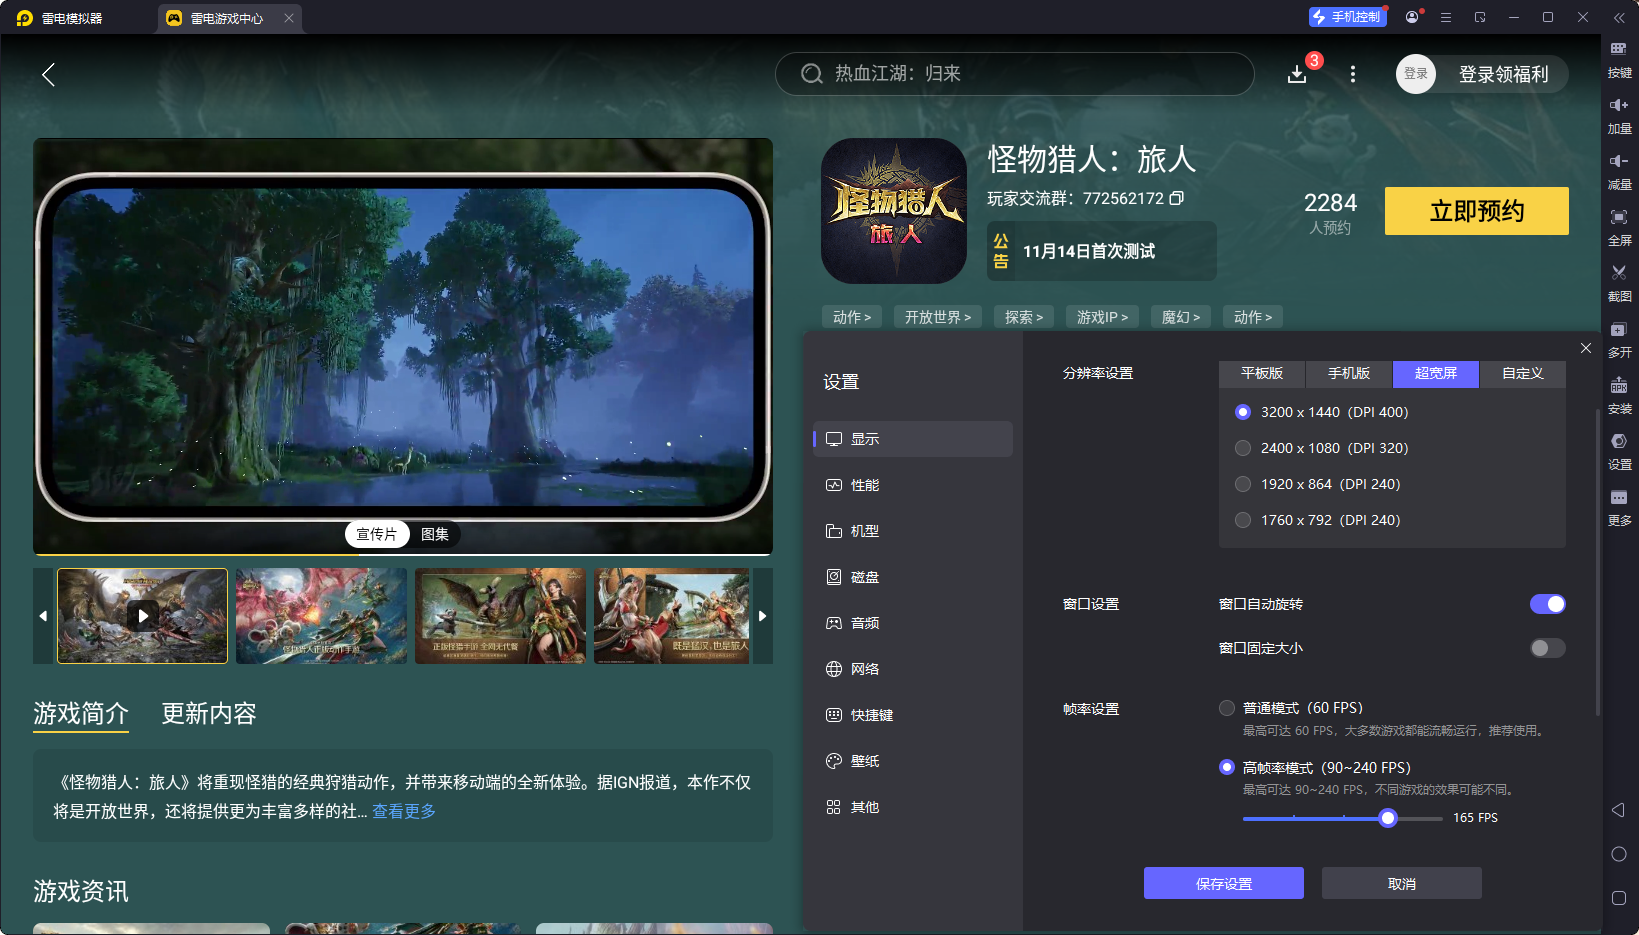The image size is (1639, 935).
Task: Switch to the 手机版 resolution tab
Action: coord(1348,373)
